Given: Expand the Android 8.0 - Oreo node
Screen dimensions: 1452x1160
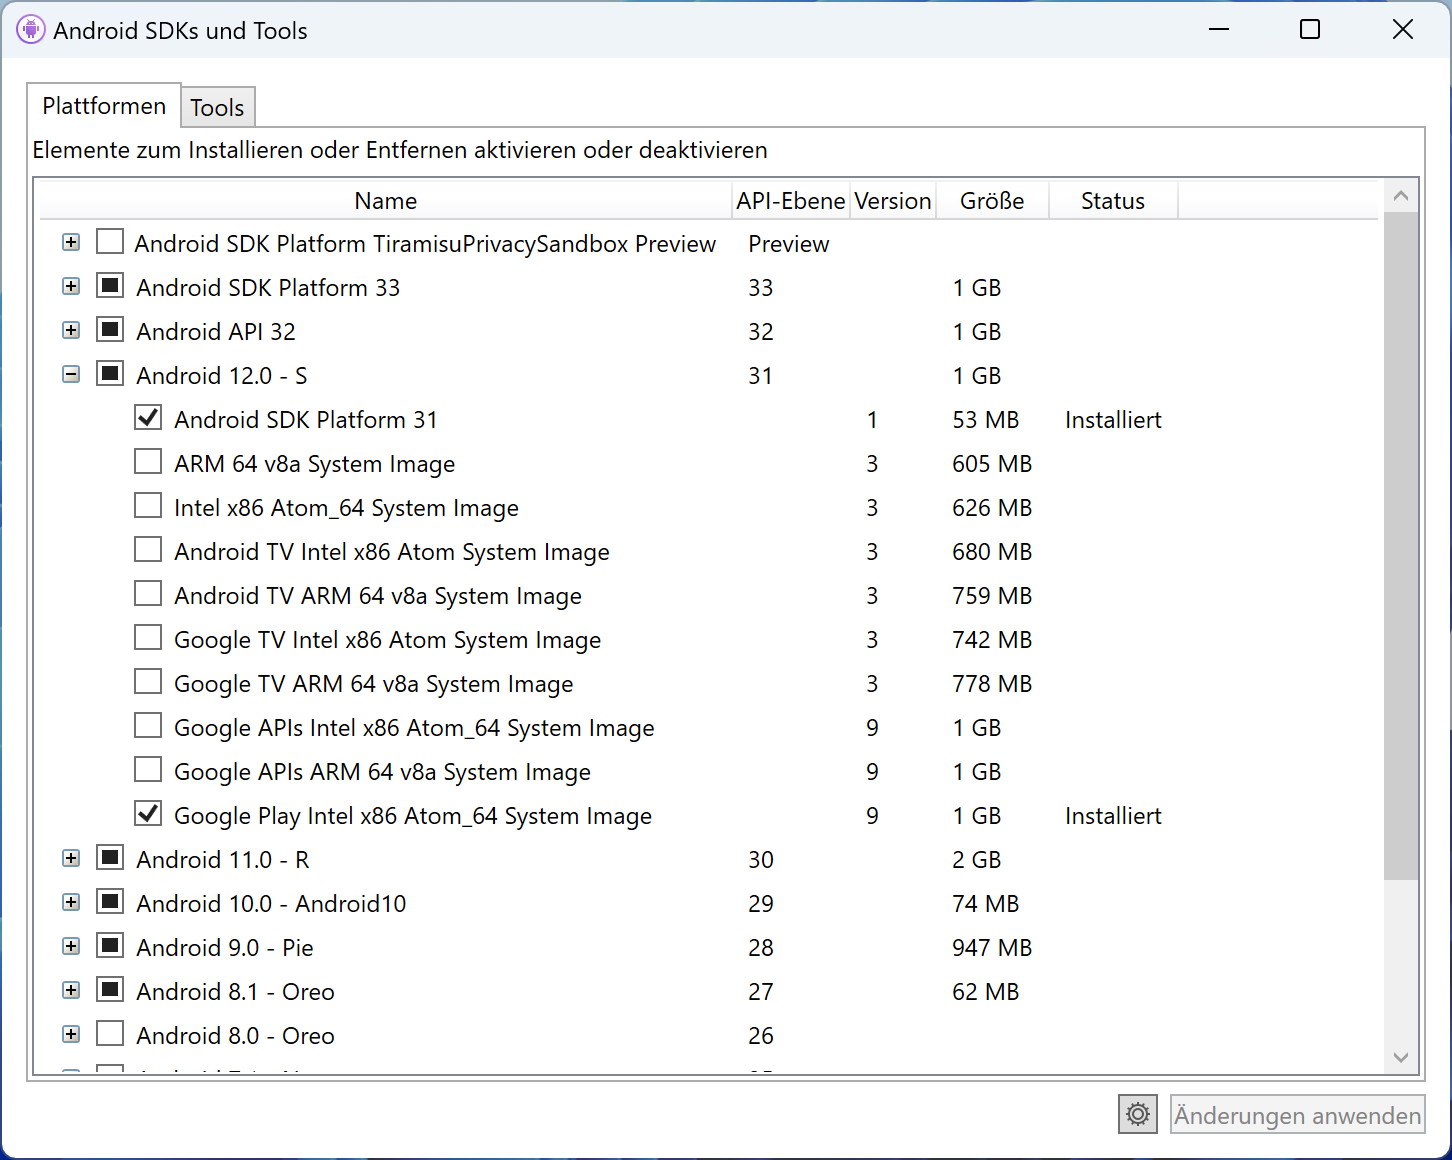Looking at the screenshot, I should coord(71,1034).
